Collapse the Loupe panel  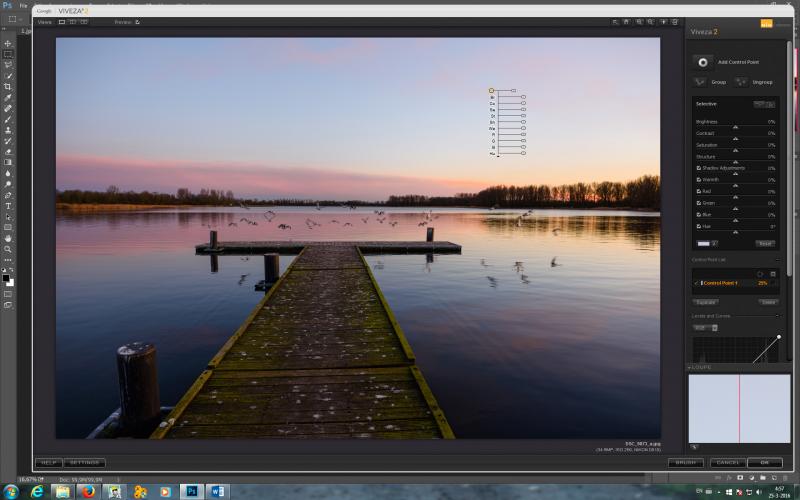click(x=690, y=367)
